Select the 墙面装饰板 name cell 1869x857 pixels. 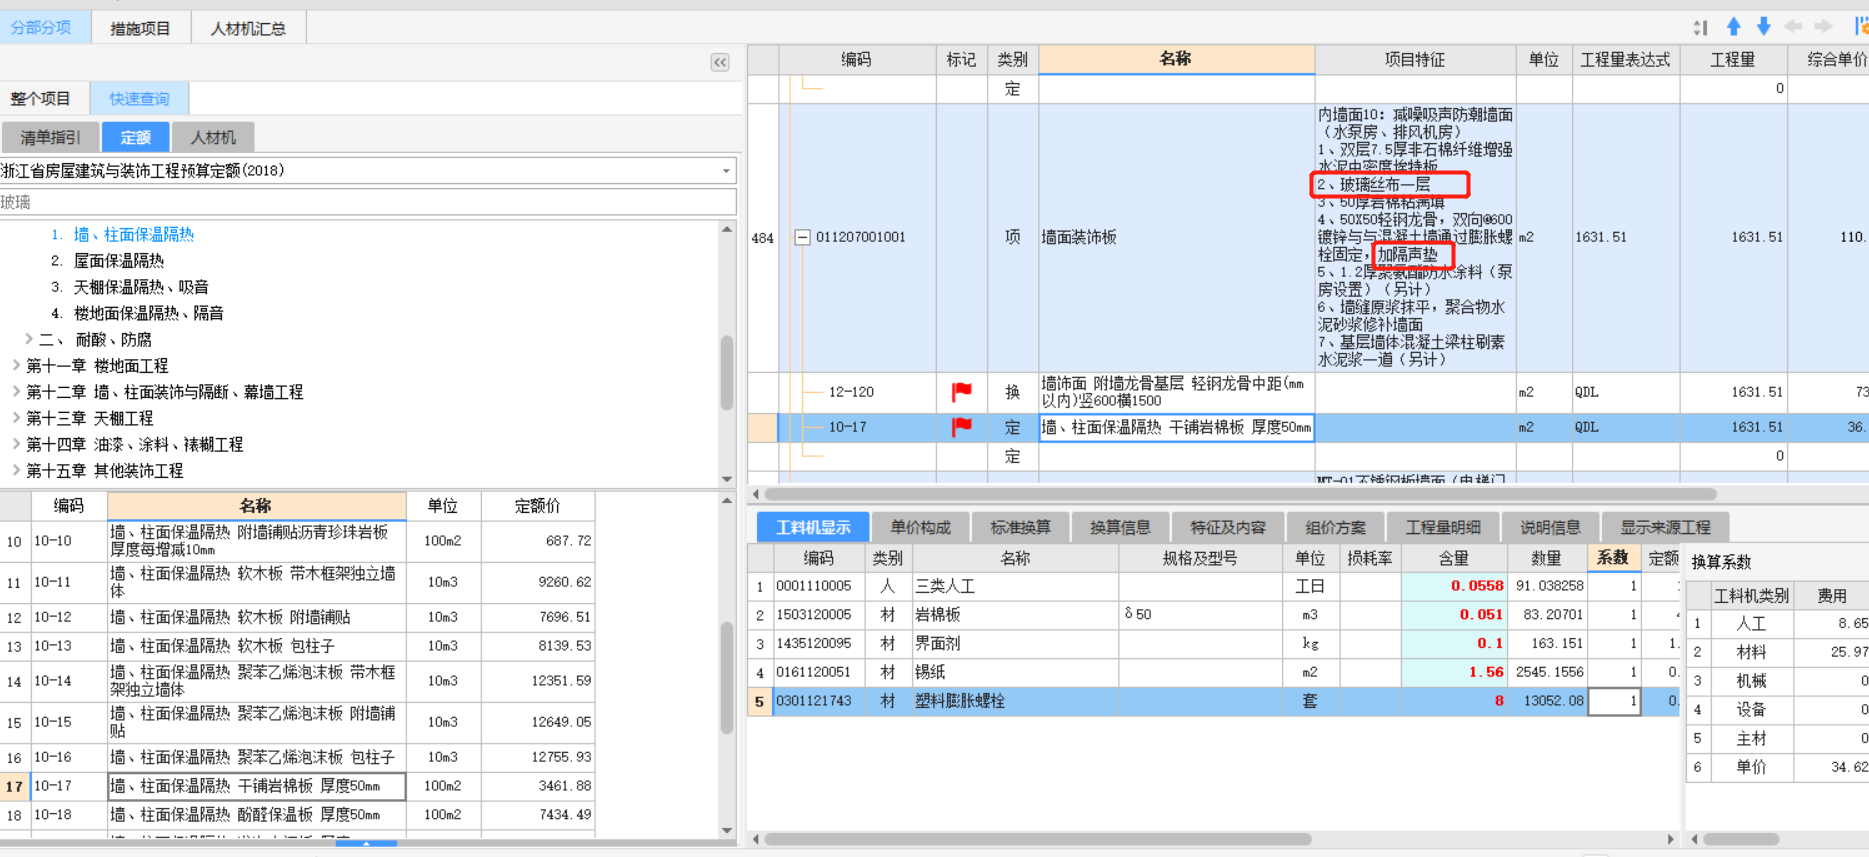(1176, 238)
